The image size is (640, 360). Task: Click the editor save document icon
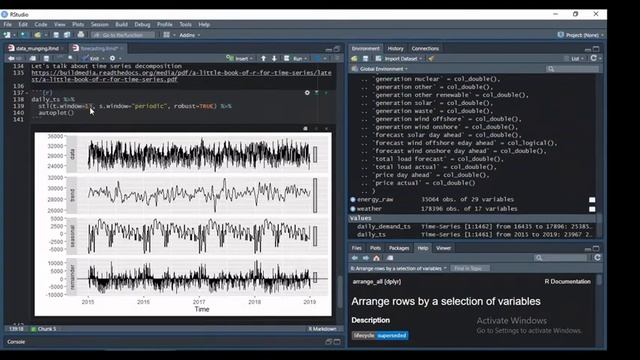[46, 59]
